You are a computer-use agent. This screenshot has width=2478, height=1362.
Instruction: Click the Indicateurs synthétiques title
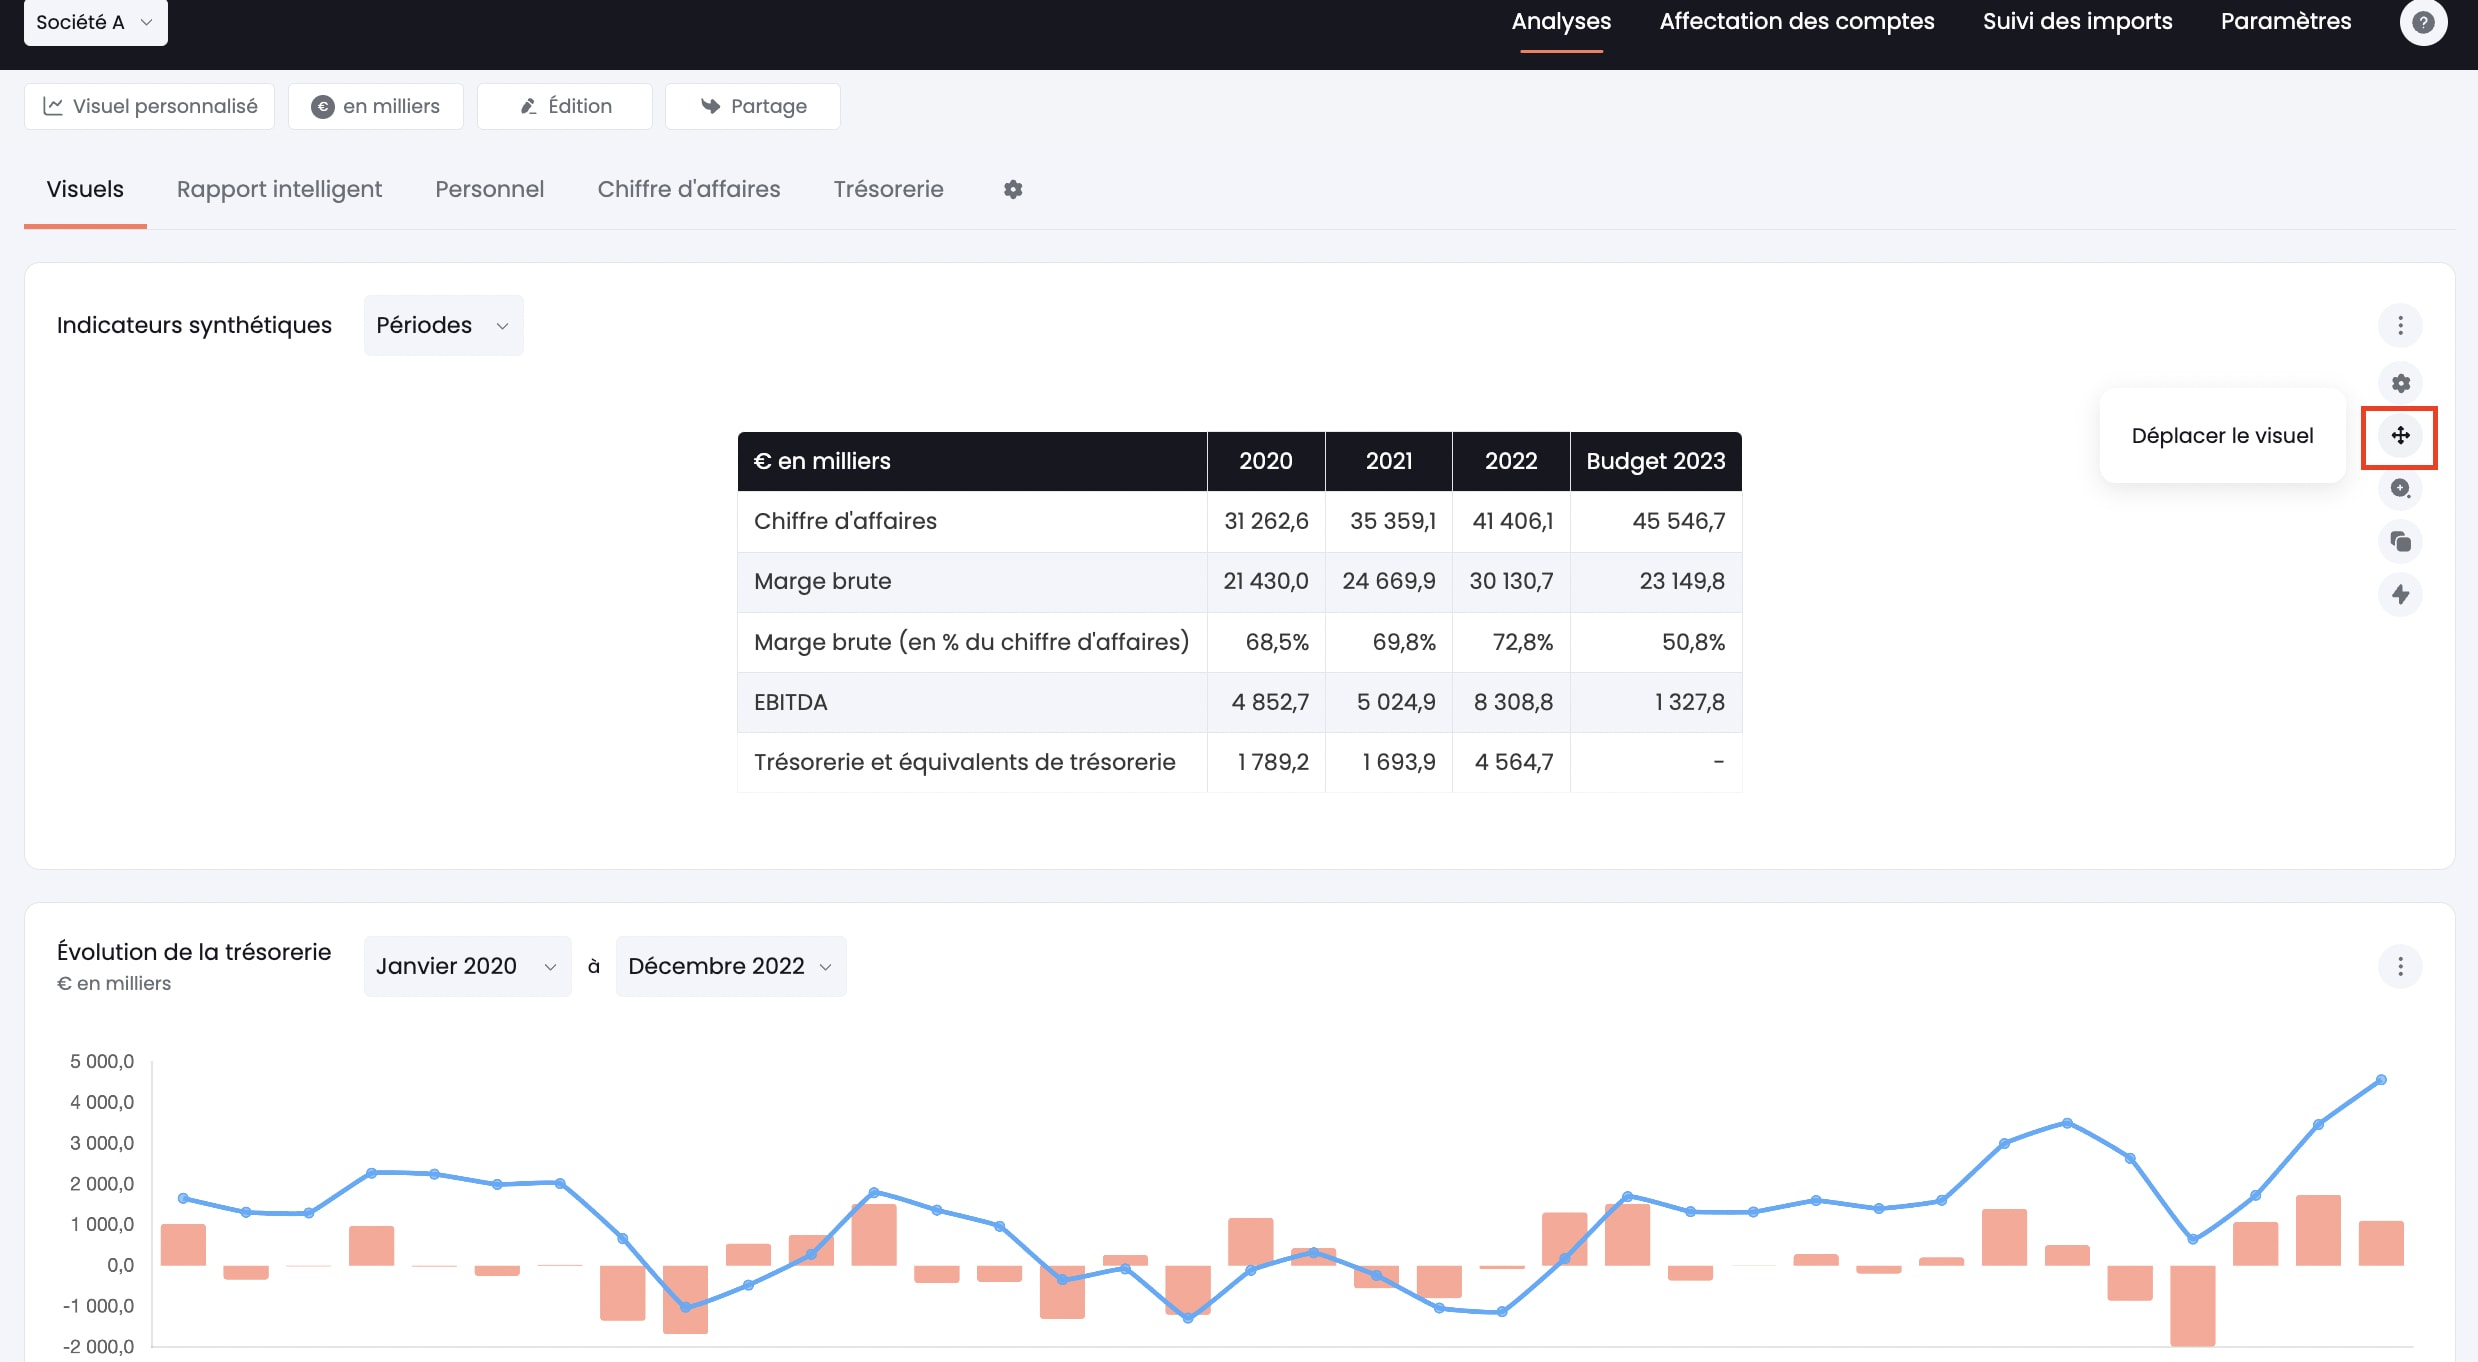pos(194,325)
